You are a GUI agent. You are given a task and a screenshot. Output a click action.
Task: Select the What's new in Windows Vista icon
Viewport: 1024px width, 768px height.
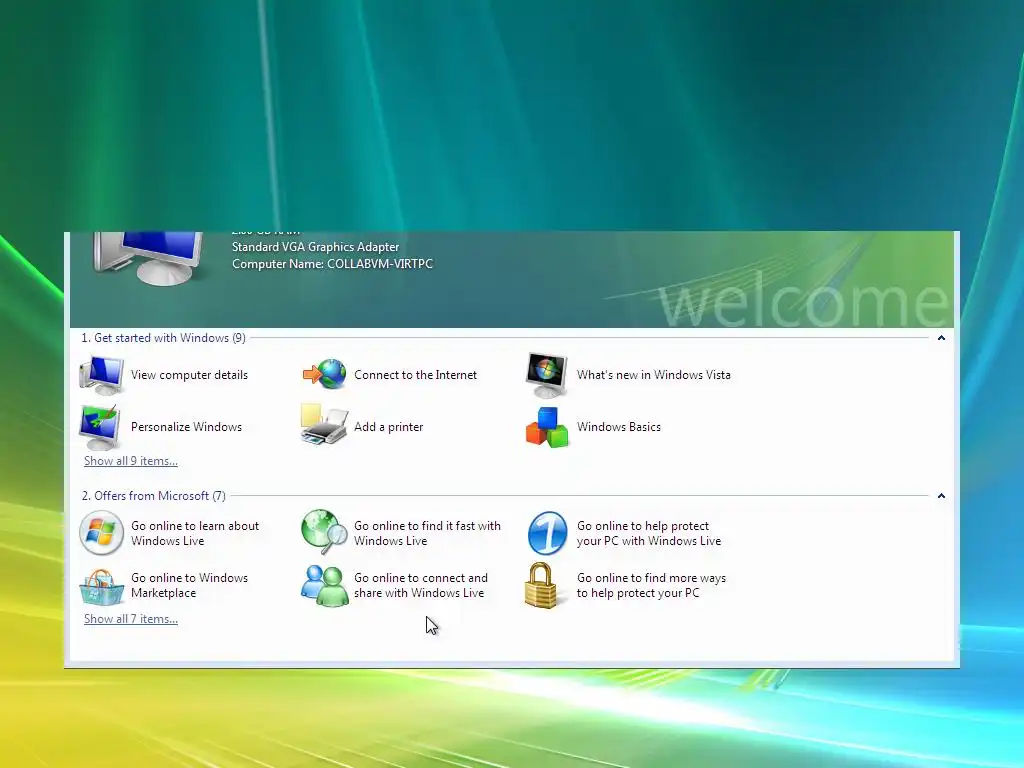coord(547,375)
